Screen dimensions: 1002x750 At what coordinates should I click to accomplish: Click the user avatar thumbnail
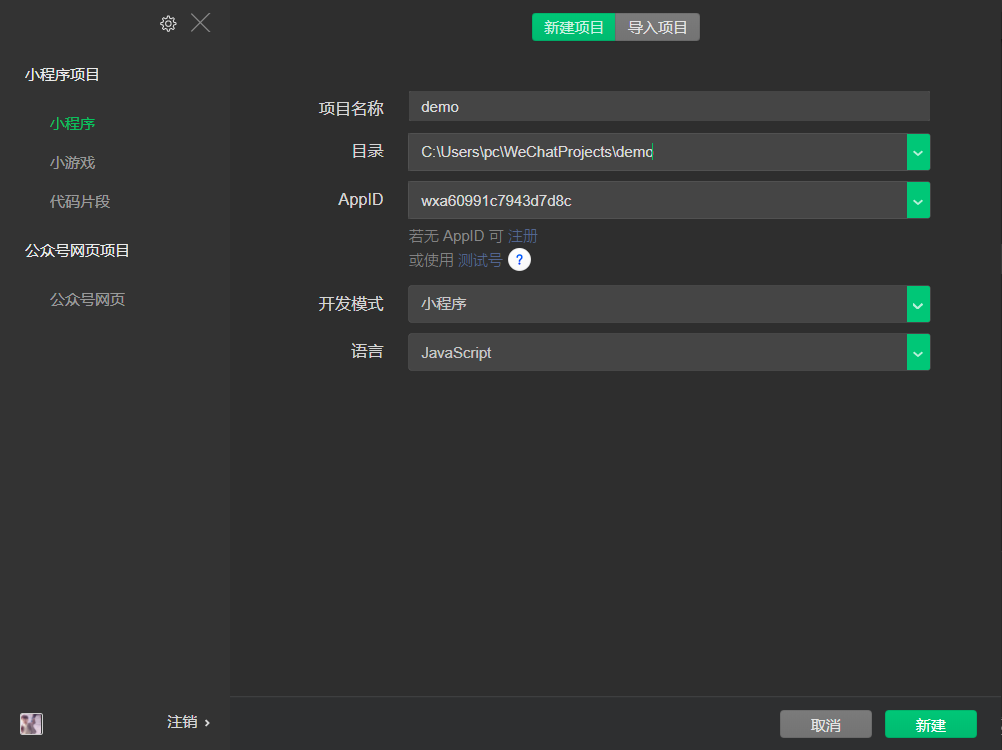[x=31, y=723]
